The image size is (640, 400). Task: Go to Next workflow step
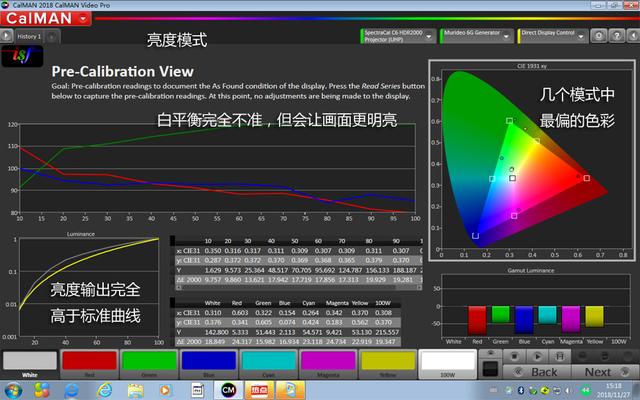click(x=605, y=372)
